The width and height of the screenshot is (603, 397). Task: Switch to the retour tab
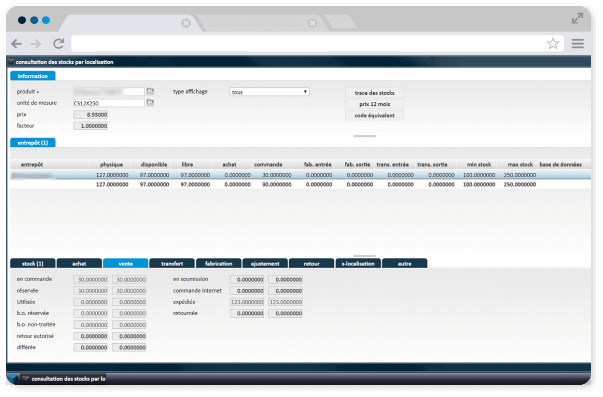311,264
